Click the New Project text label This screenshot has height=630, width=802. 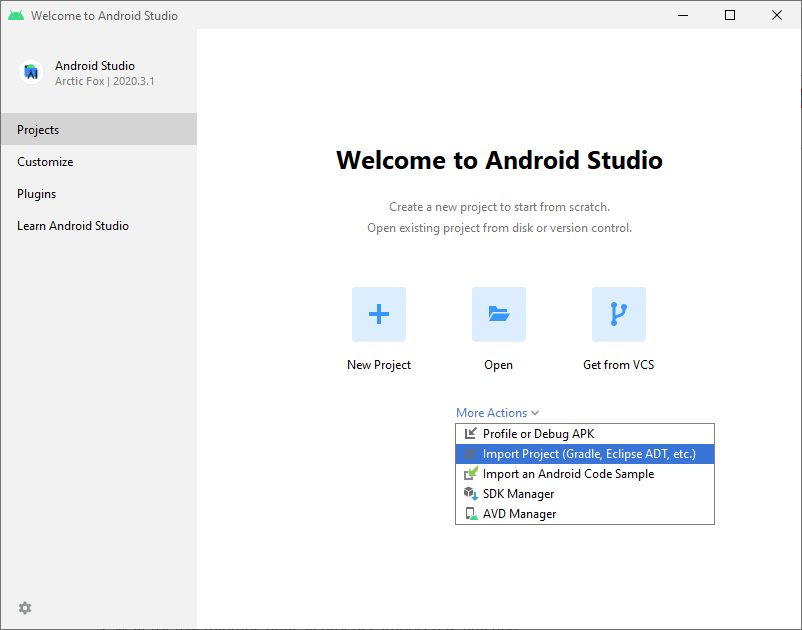379,365
